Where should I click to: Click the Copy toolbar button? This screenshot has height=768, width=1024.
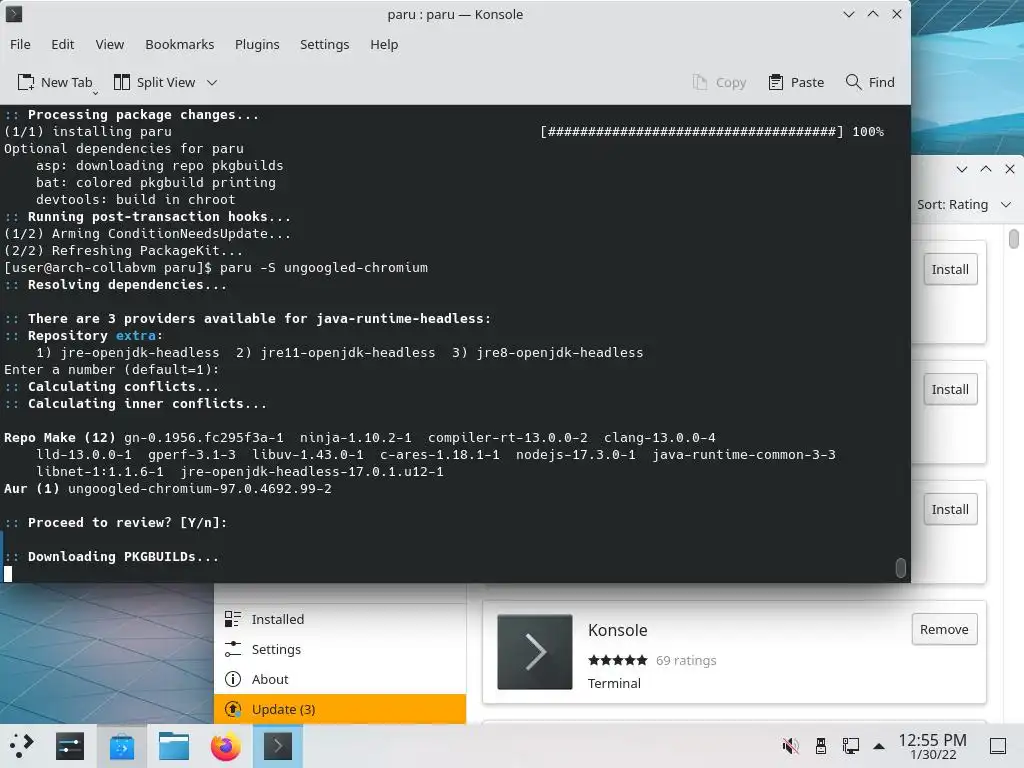[719, 82]
